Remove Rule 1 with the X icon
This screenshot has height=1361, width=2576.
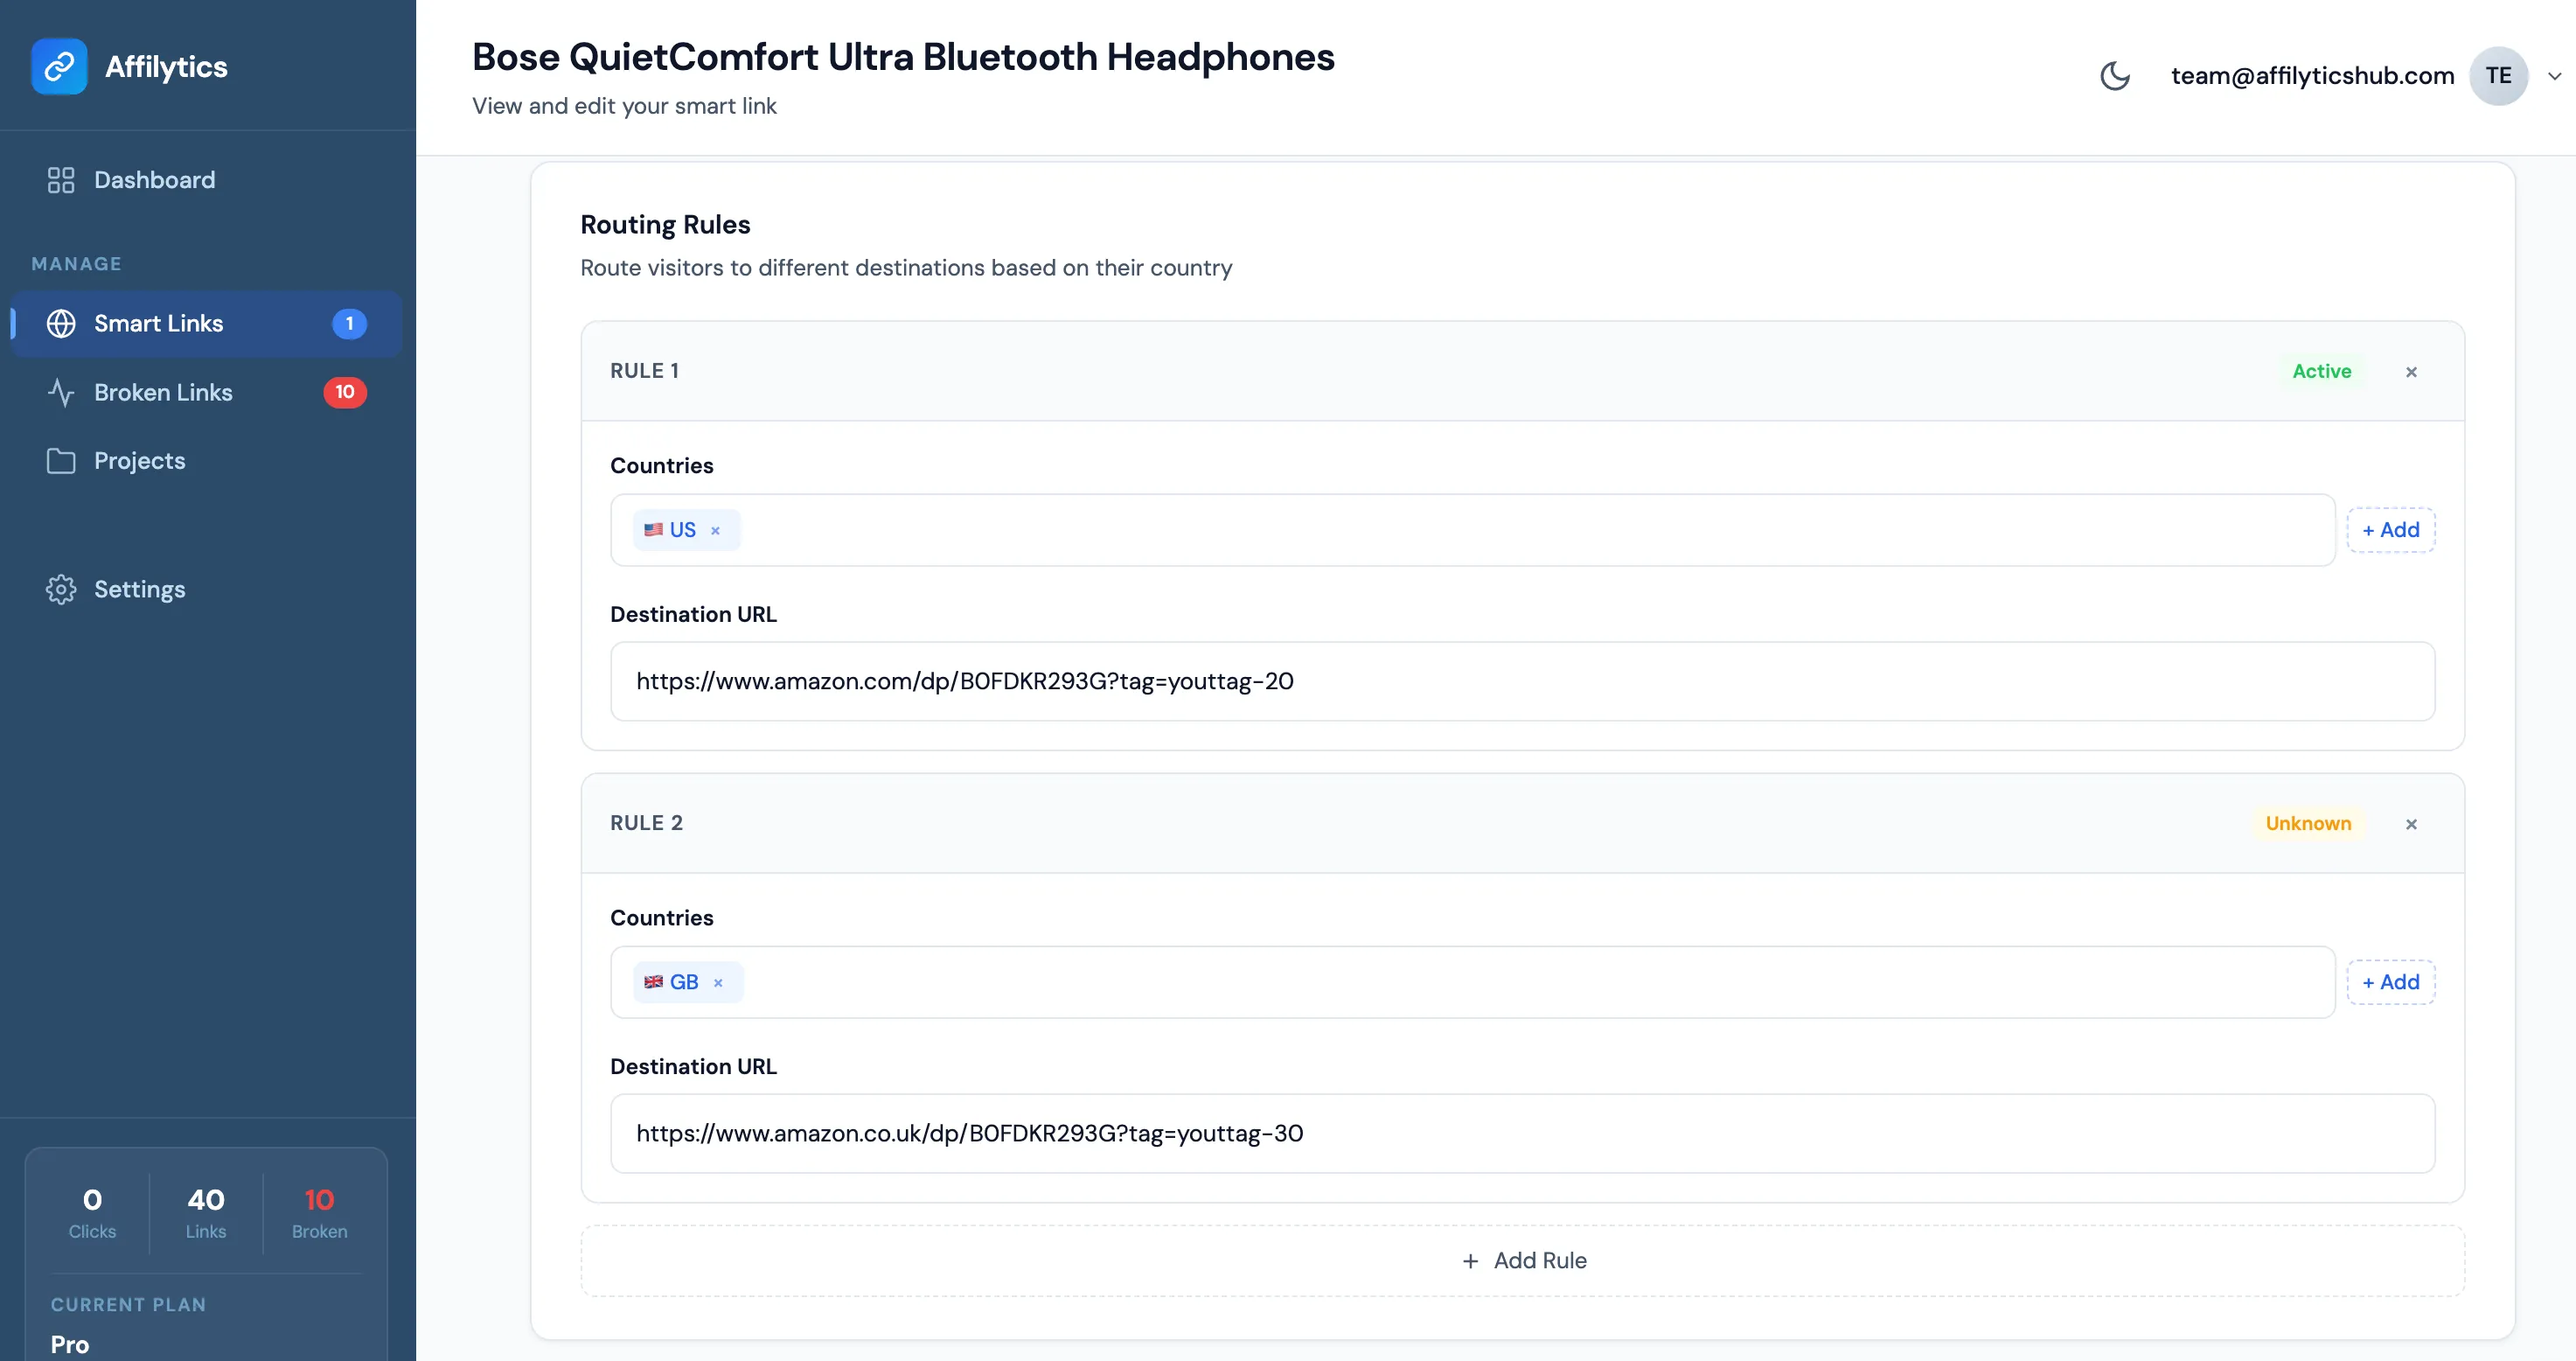point(2411,372)
